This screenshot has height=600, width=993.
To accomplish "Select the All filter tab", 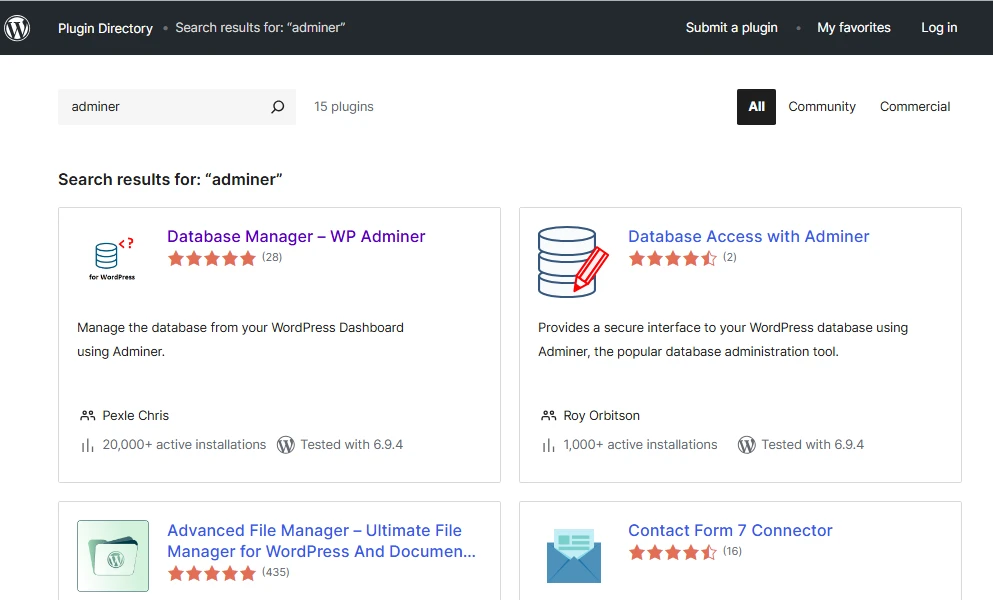I will (756, 107).
